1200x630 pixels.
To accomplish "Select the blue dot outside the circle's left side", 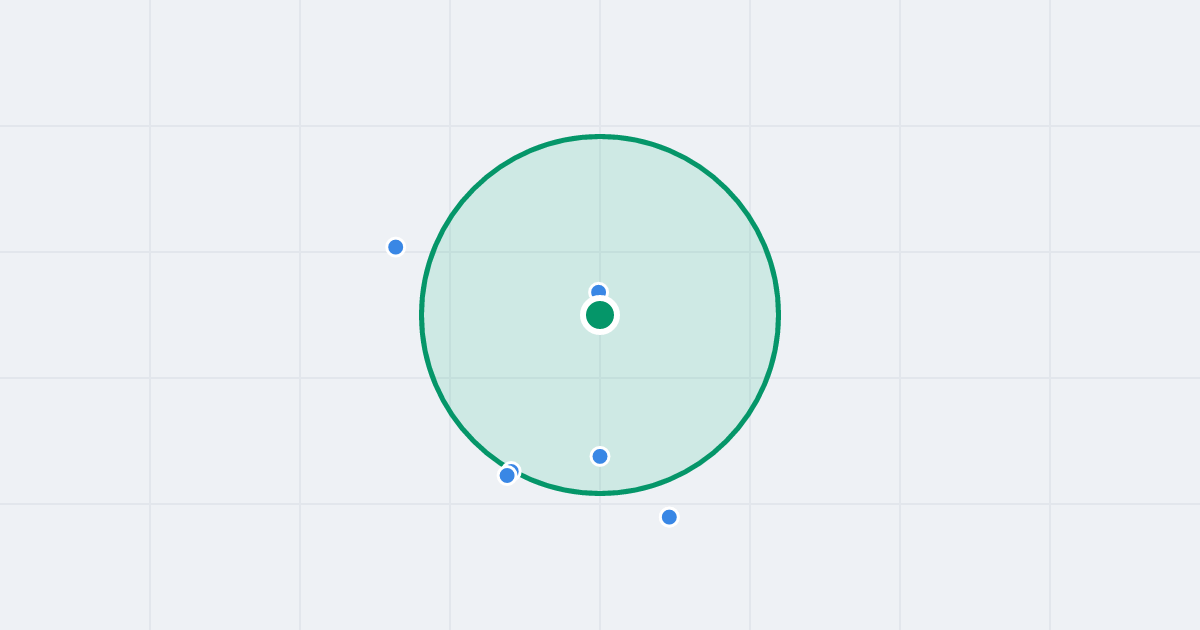I will [x=396, y=247].
